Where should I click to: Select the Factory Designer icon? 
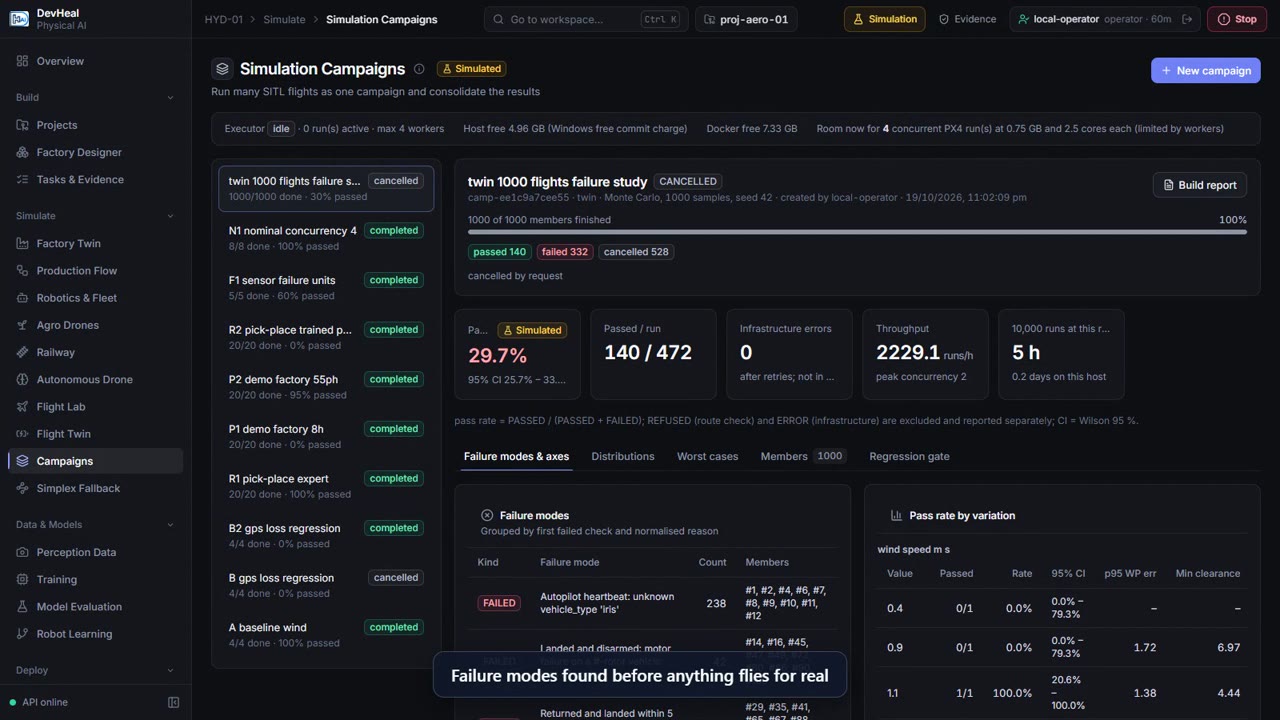click(22, 152)
